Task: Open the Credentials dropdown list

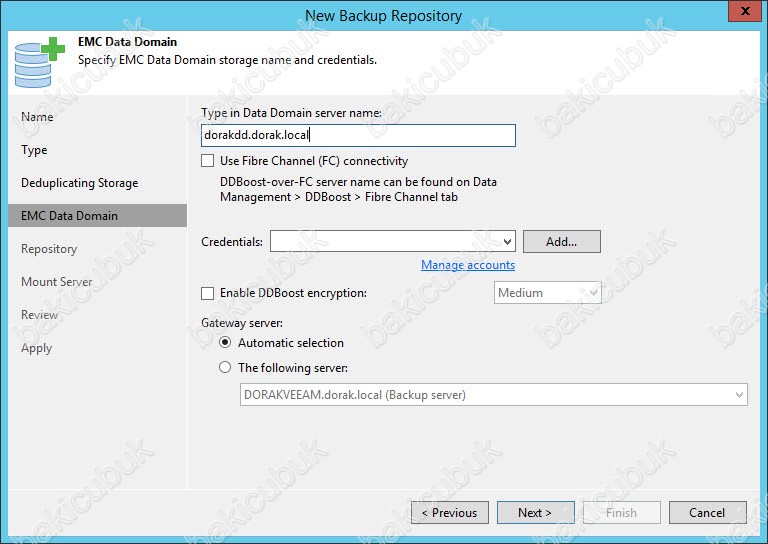Action: (x=506, y=241)
